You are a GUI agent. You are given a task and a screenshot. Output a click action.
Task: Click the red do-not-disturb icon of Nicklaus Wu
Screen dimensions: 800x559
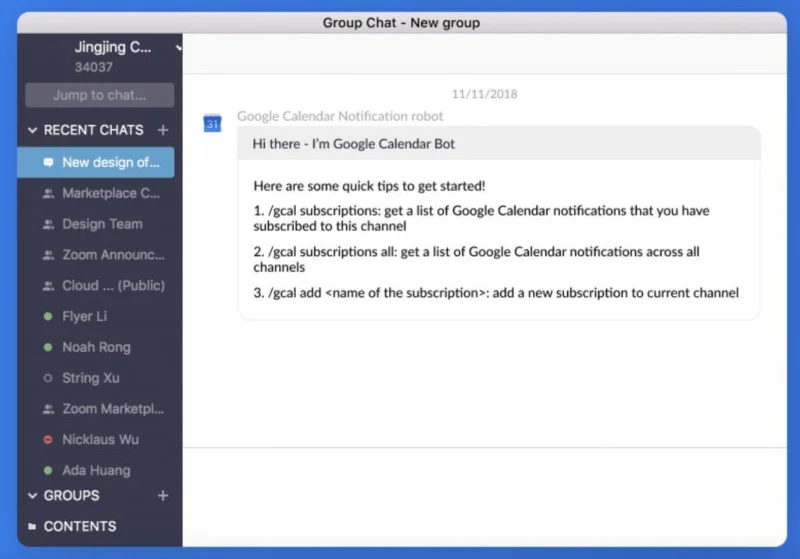click(x=48, y=440)
